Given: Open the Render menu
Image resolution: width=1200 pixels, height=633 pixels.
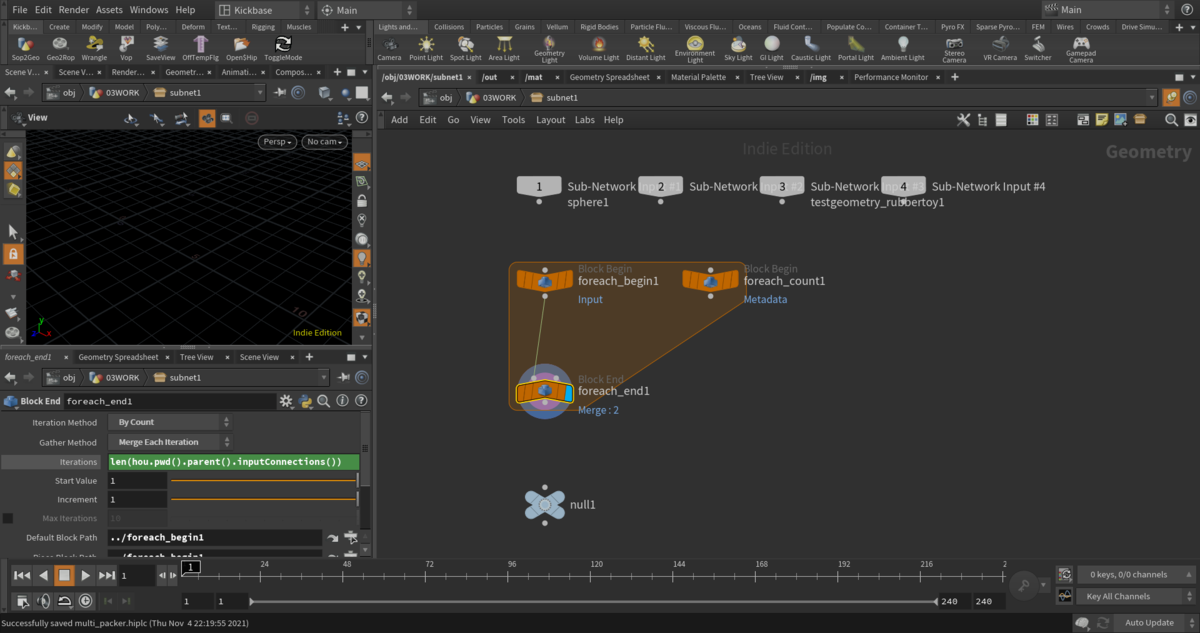Looking at the screenshot, I should pyautogui.click(x=74, y=10).
